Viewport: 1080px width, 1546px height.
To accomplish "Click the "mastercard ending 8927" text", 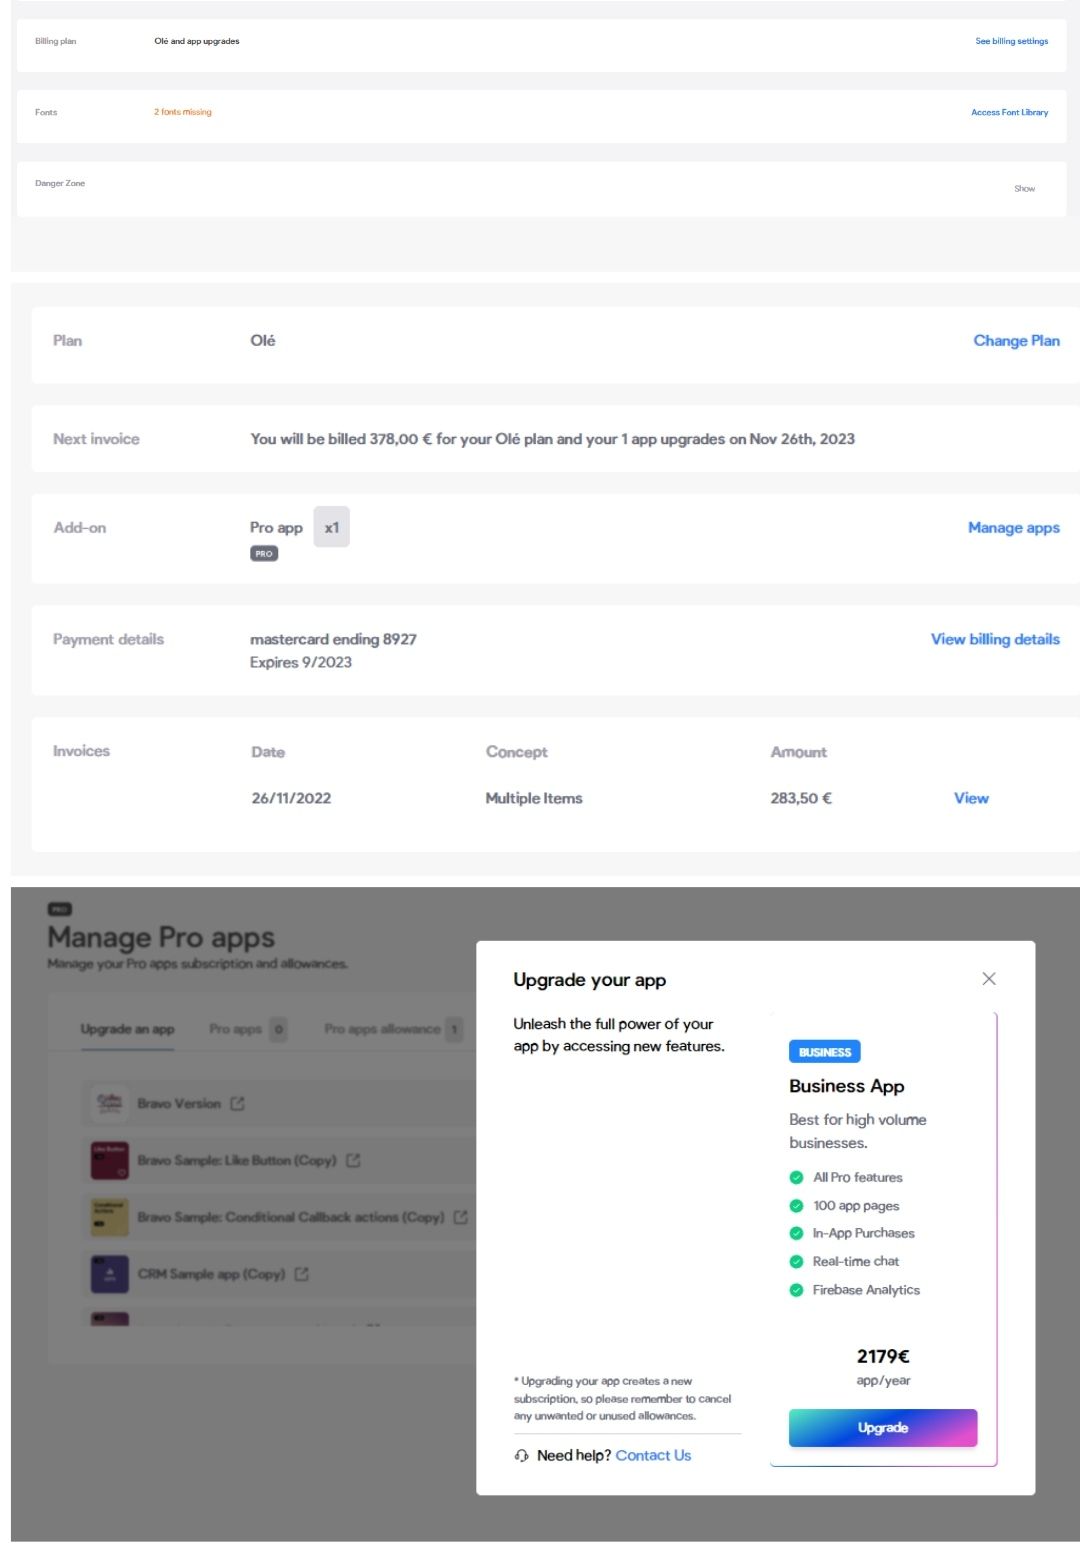I will (333, 640).
